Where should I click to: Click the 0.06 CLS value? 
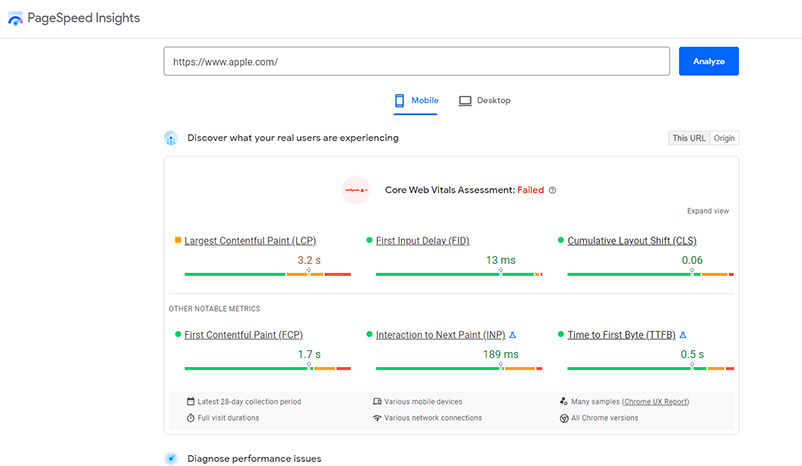(x=692, y=260)
